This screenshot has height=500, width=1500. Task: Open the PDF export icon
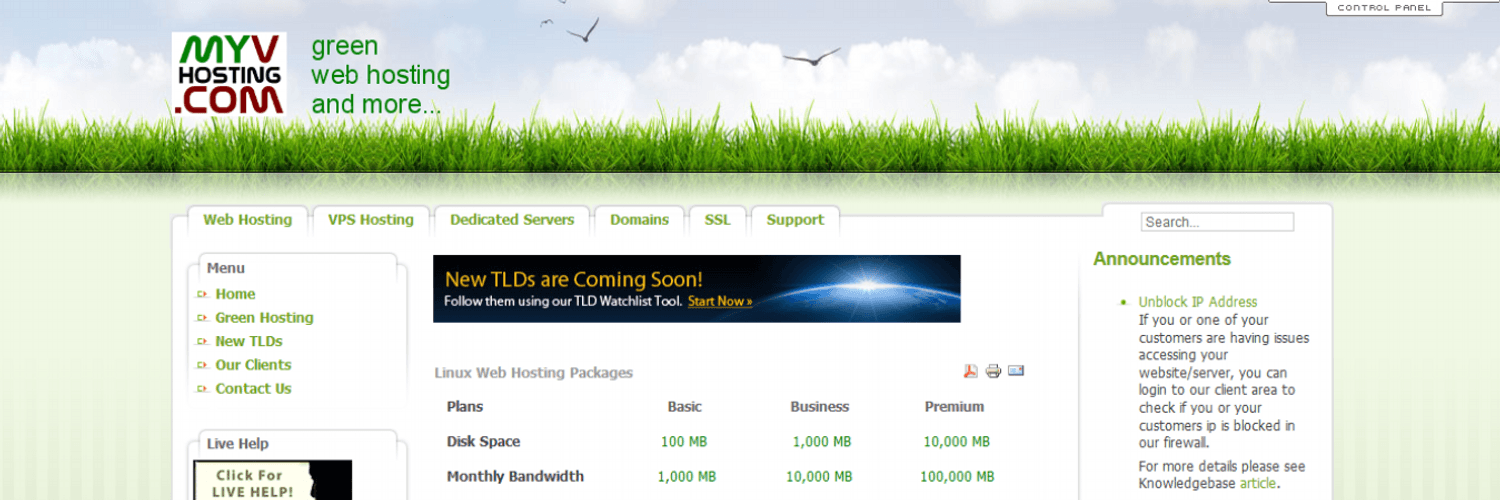click(970, 371)
